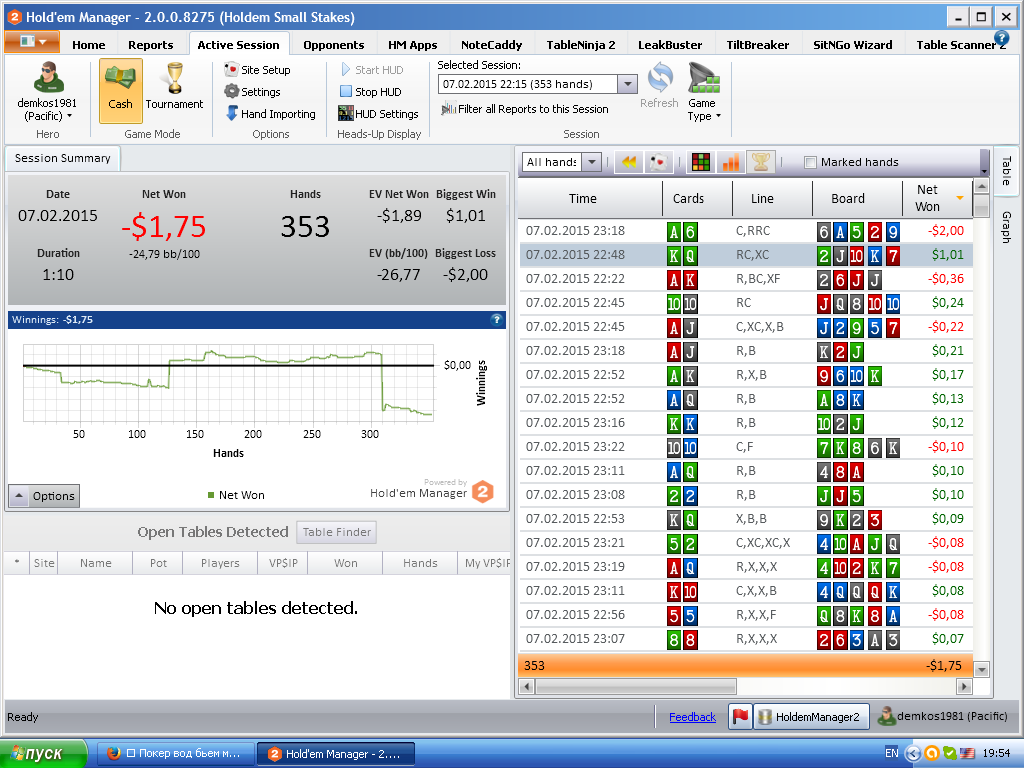Click the hands list scroll-down arrow
This screenshot has height=768, width=1024.
tap(981, 669)
